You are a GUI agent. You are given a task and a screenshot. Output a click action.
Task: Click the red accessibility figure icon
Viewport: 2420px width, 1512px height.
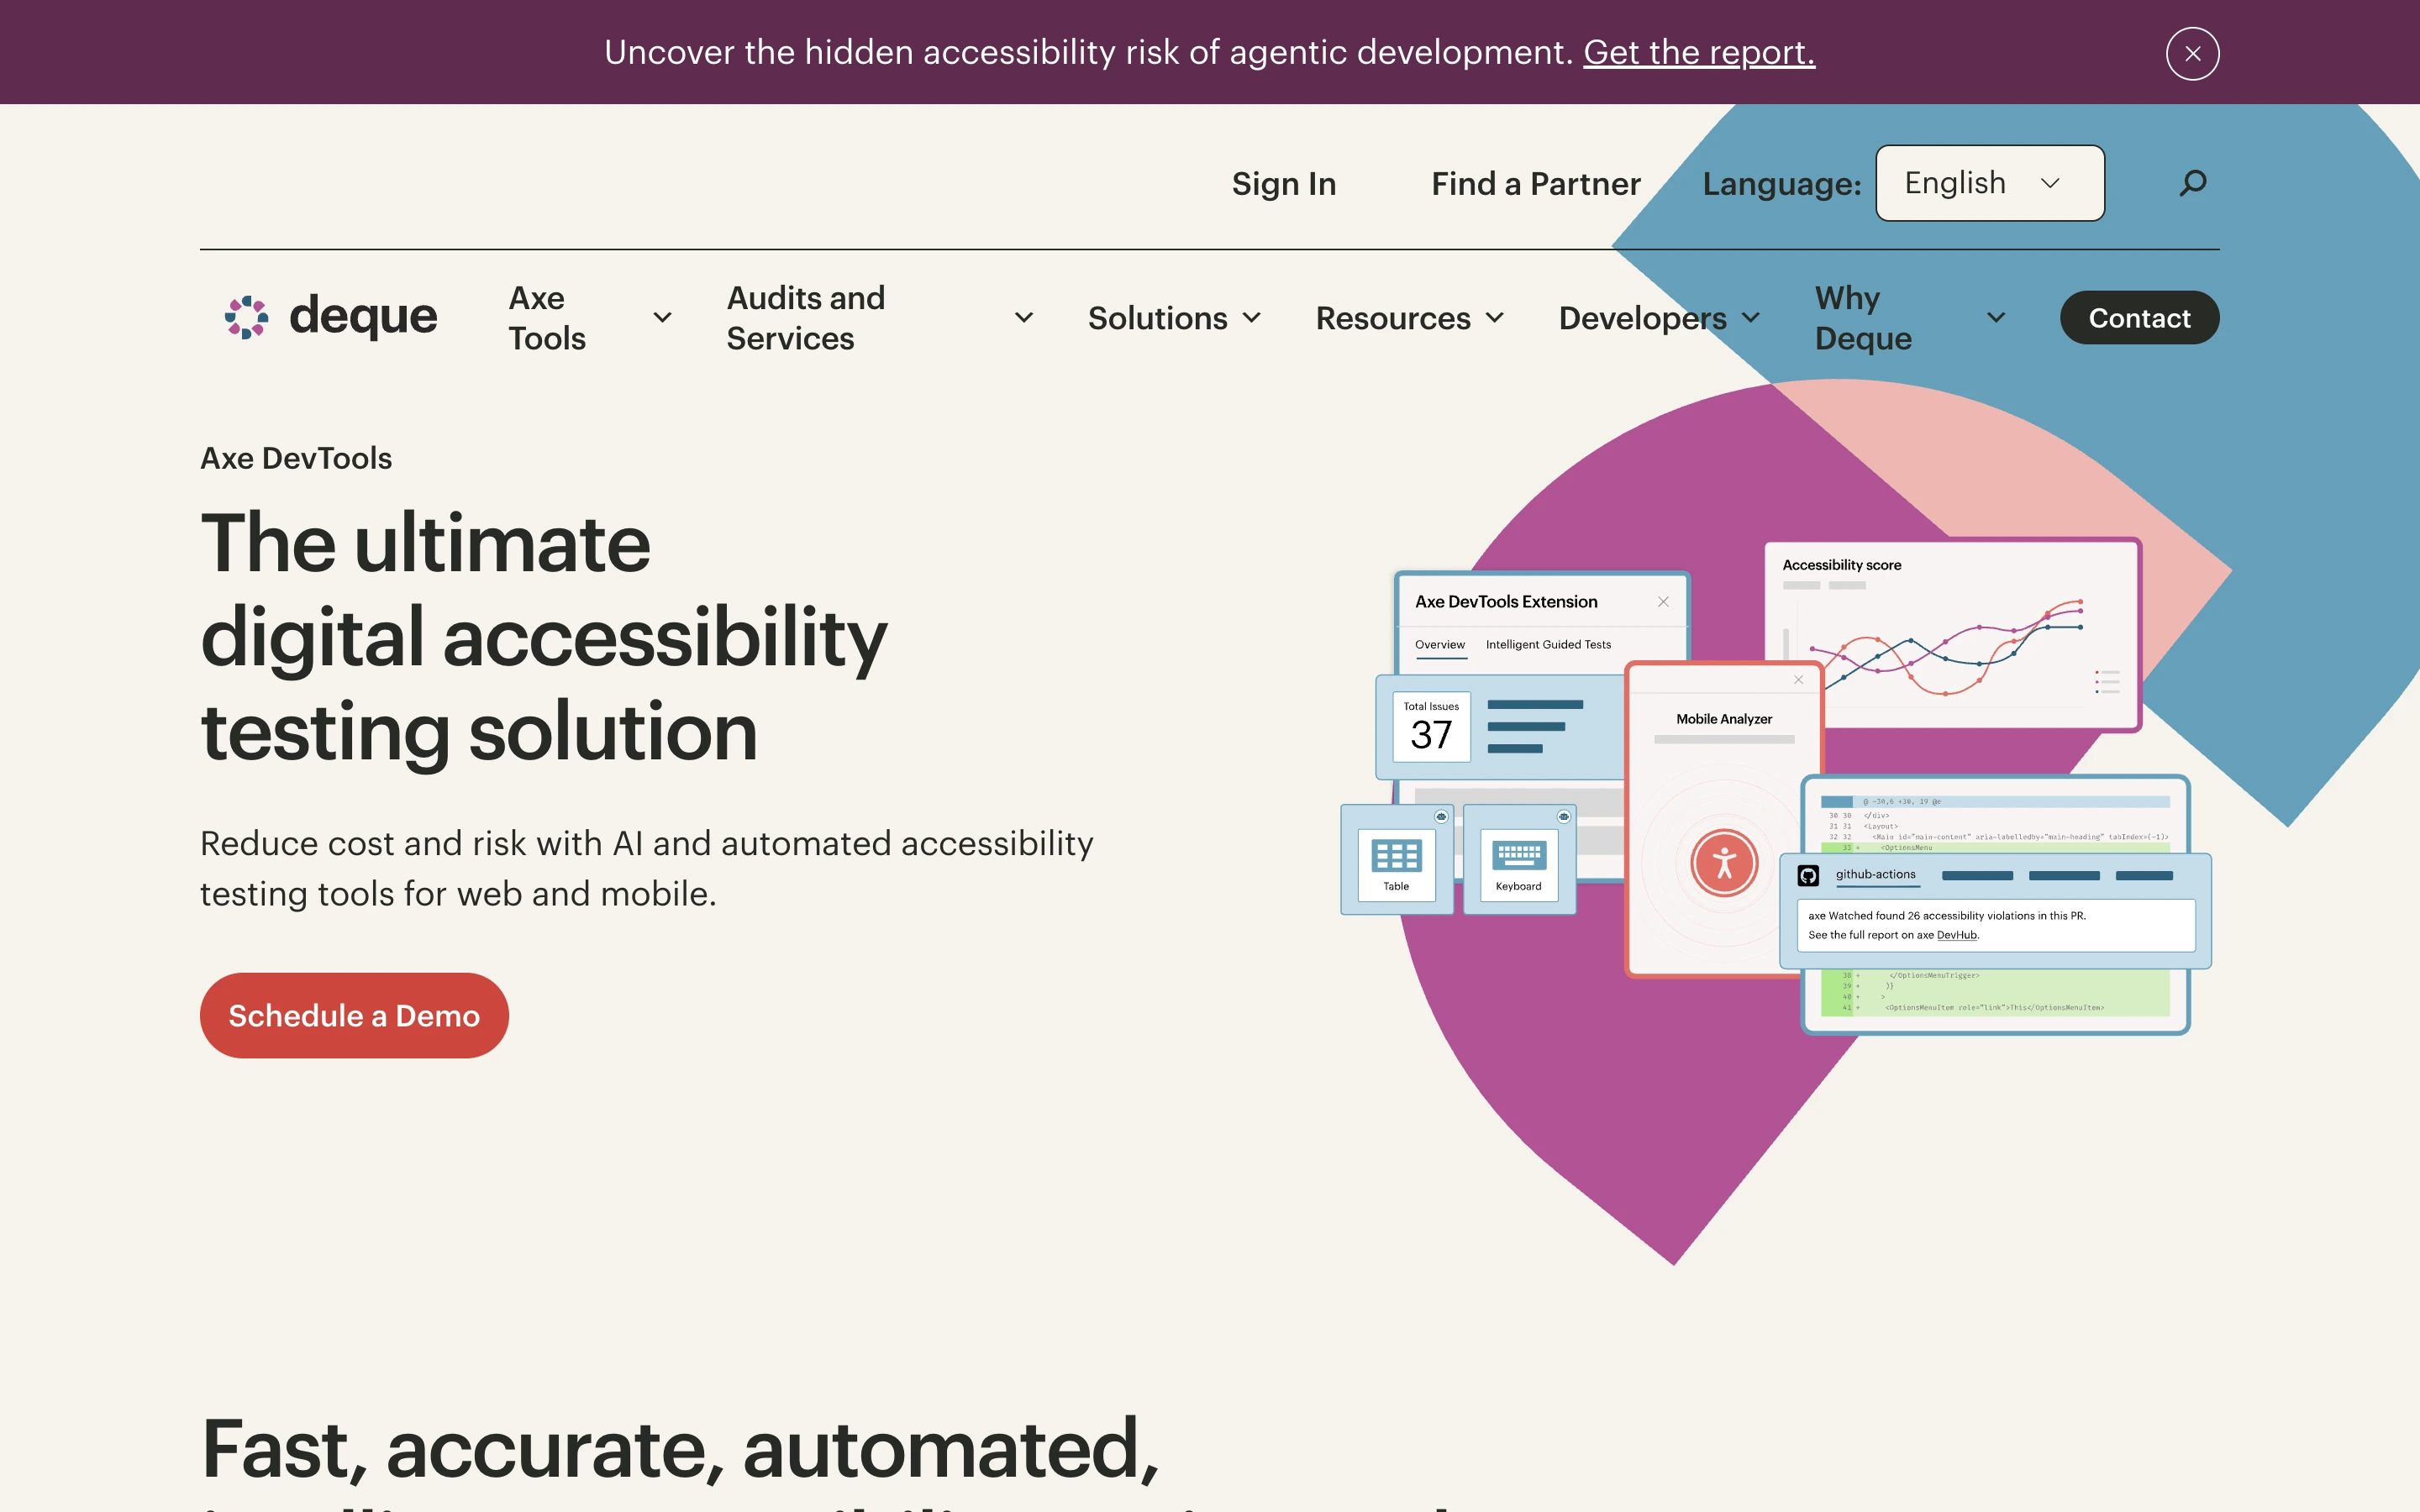pos(1724,862)
